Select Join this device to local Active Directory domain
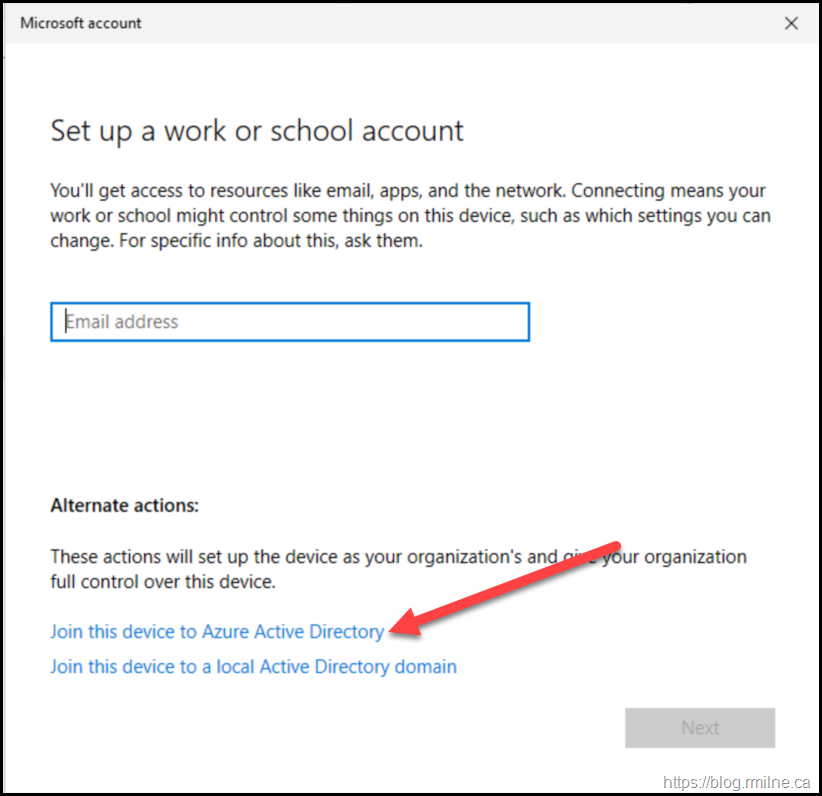Viewport: 822px width, 796px height. pyautogui.click(x=253, y=666)
